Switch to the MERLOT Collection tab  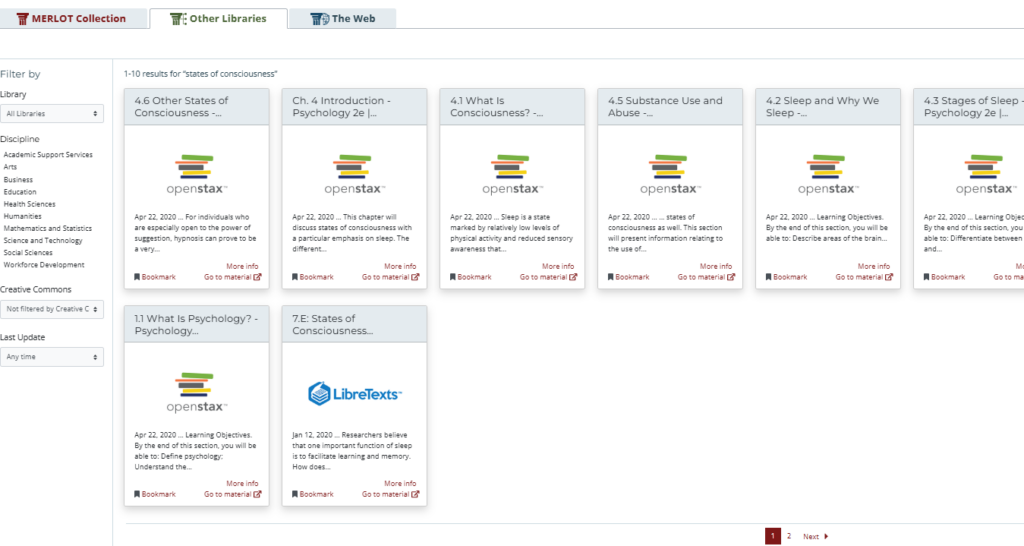pos(72,18)
